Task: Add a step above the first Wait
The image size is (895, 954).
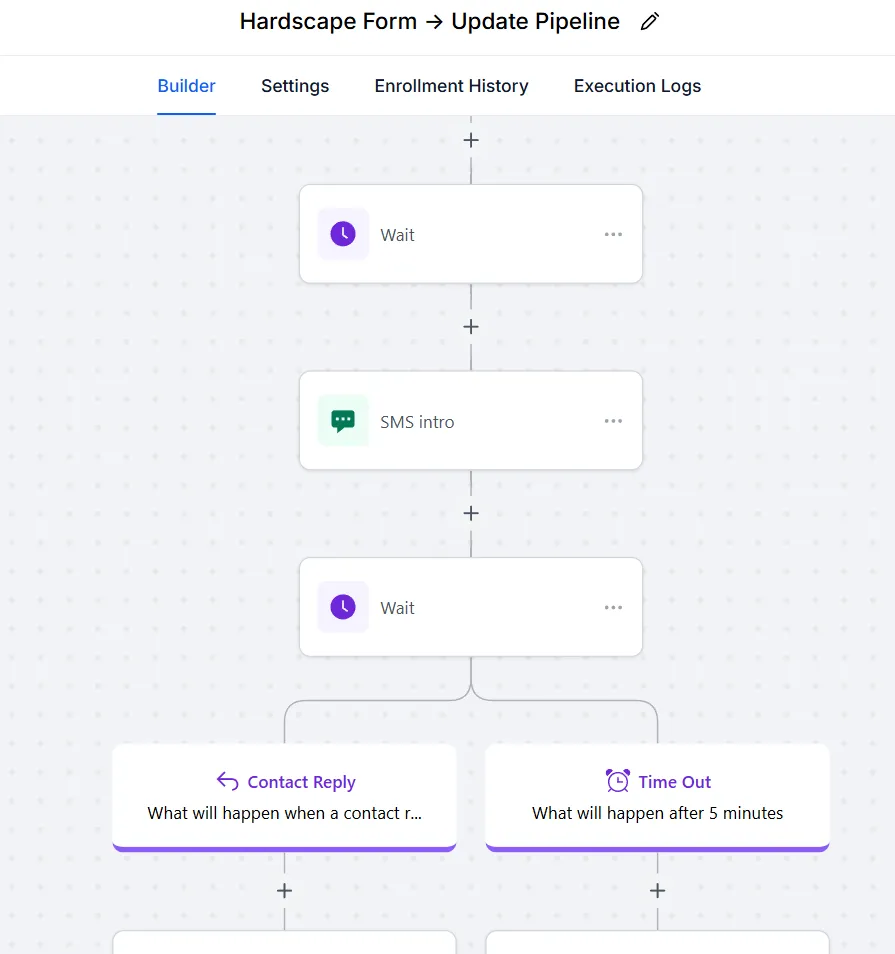Action: click(471, 140)
